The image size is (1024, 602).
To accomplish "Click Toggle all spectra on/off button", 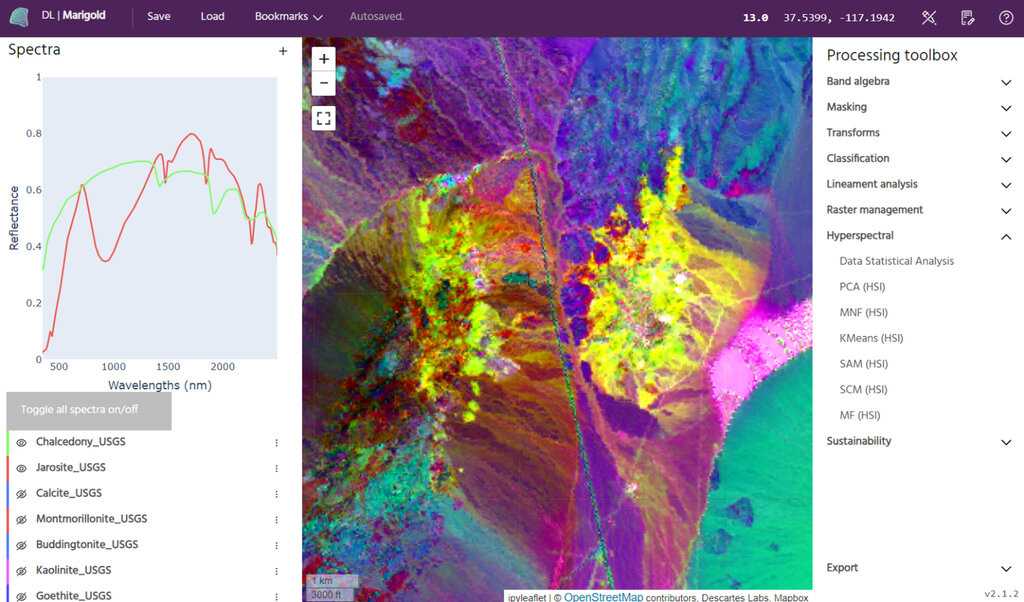I will coord(89,410).
